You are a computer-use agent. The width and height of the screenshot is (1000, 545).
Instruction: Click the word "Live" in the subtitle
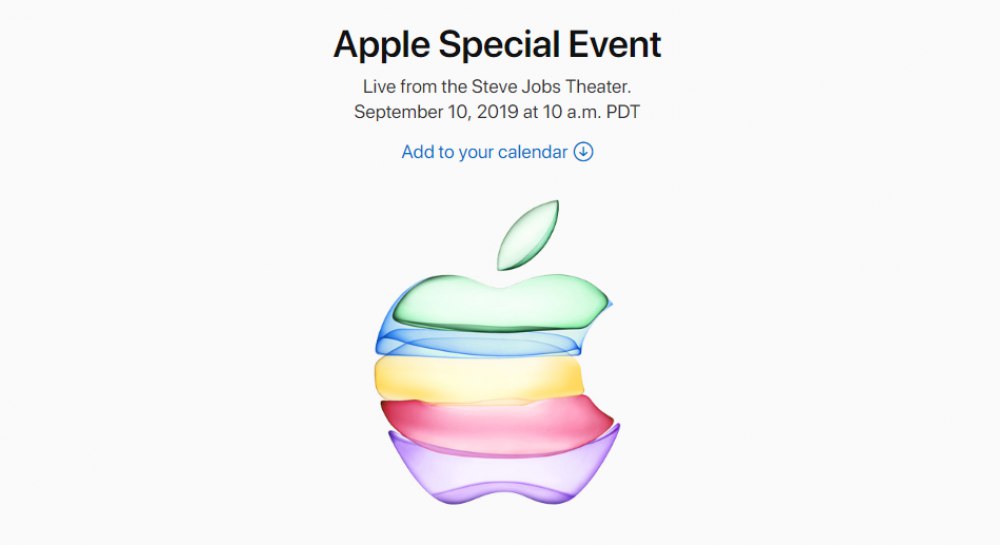coord(379,87)
